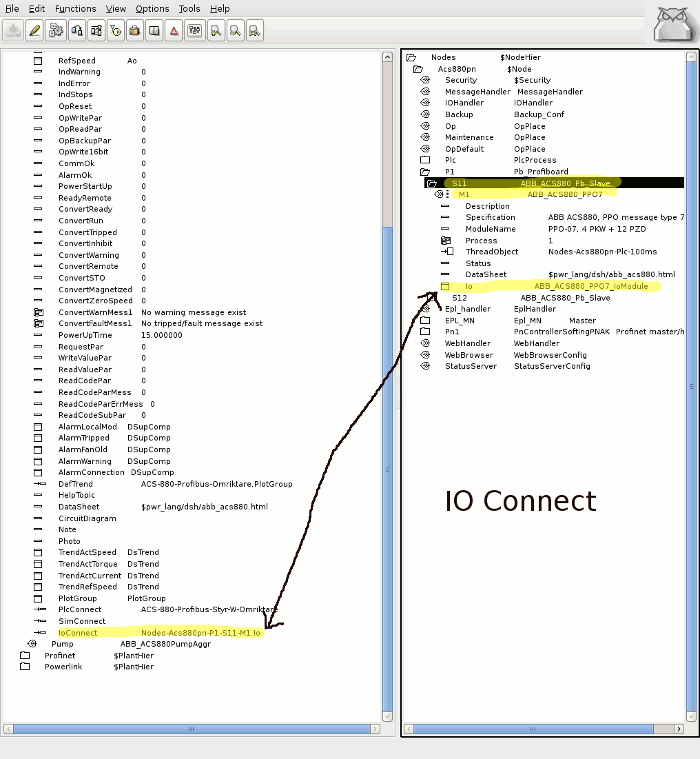
Task: Click the zoom reset magnifier icon
Action: [255, 31]
